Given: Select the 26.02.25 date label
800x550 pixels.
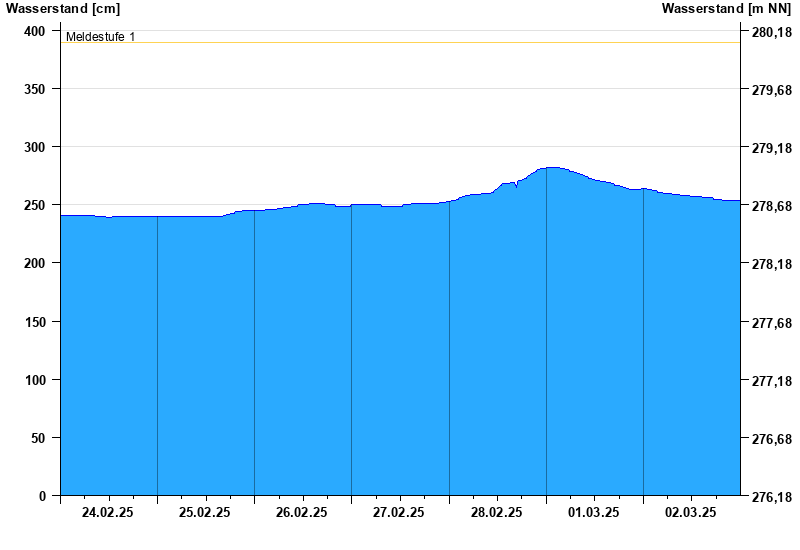Looking at the screenshot, I should click(302, 512).
